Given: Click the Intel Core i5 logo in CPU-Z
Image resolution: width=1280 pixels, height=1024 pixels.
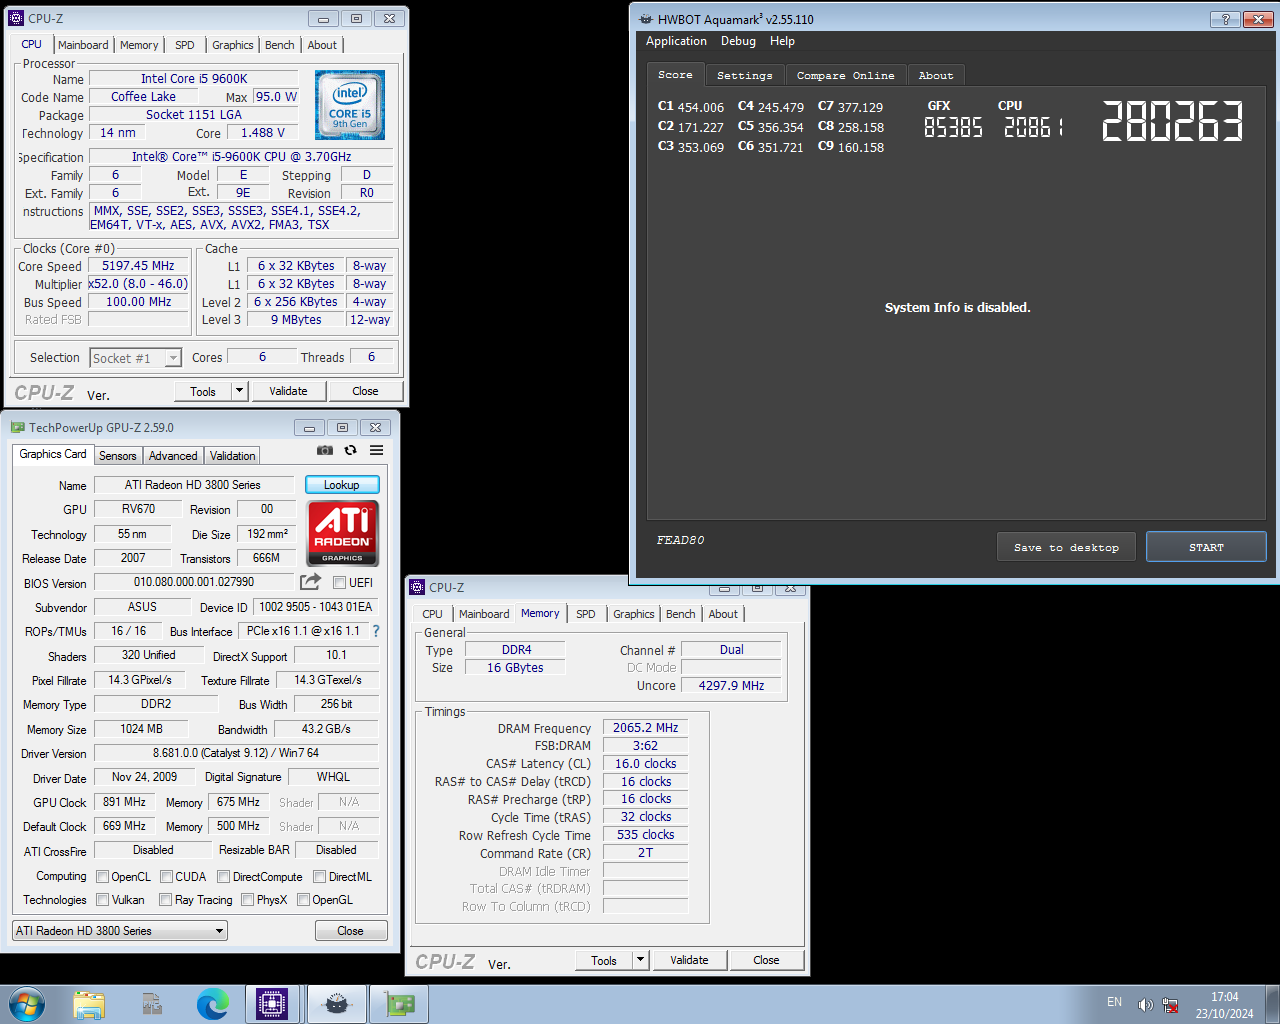Looking at the screenshot, I should tap(350, 105).
